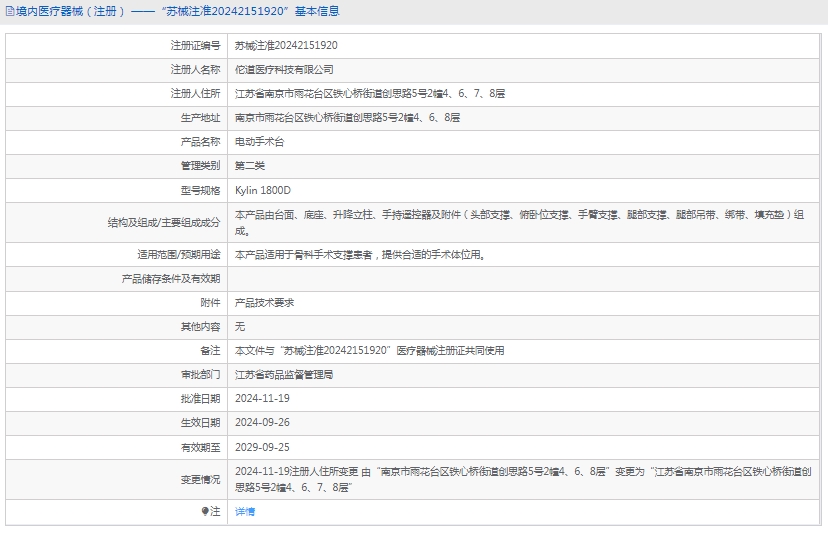The width and height of the screenshot is (828, 534).
Task: Click the 生产地址 production address value
Action: [347, 118]
